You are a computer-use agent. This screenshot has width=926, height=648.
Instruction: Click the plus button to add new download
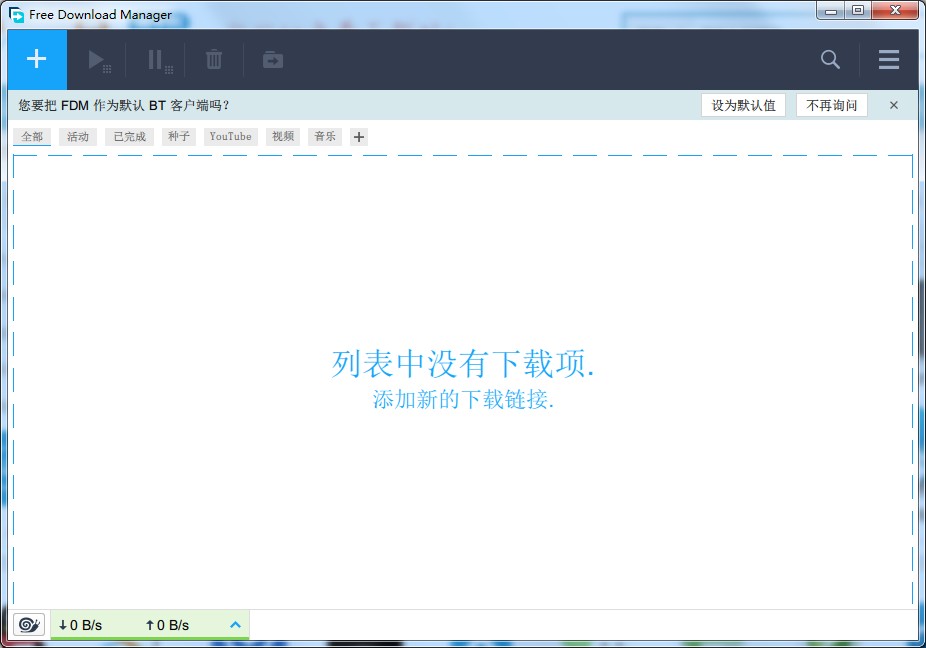pyautogui.click(x=37, y=59)
